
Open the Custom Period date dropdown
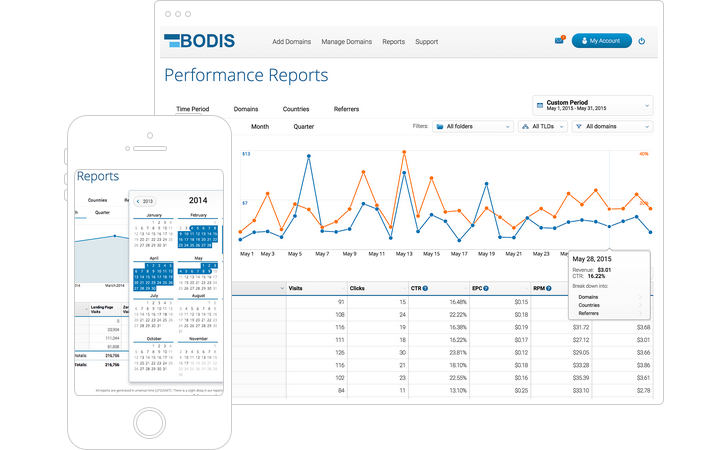[x=592, y=105]
